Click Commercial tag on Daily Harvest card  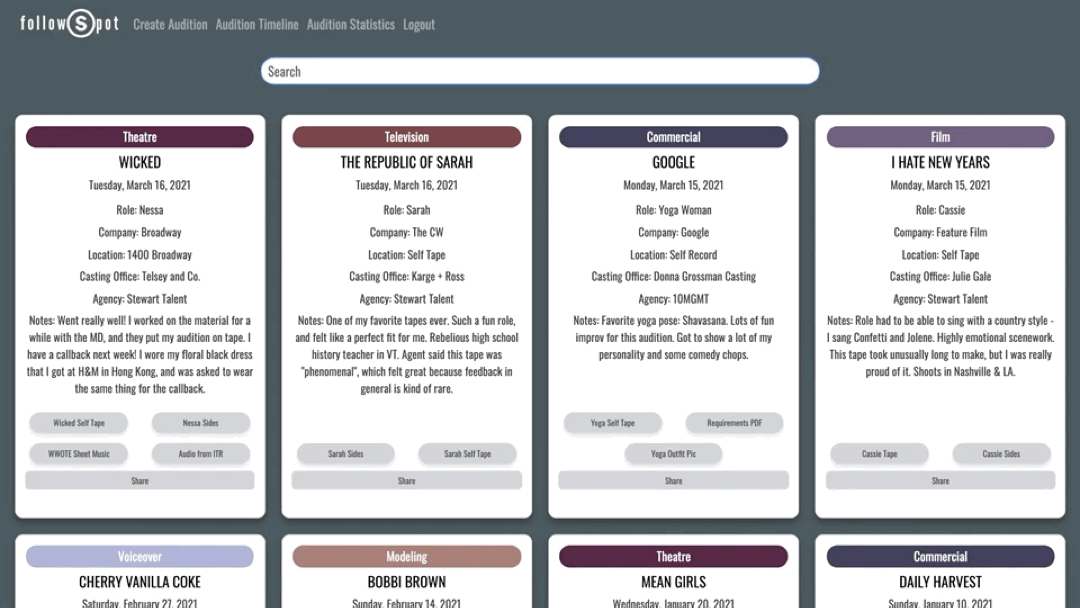pos(940,556)
